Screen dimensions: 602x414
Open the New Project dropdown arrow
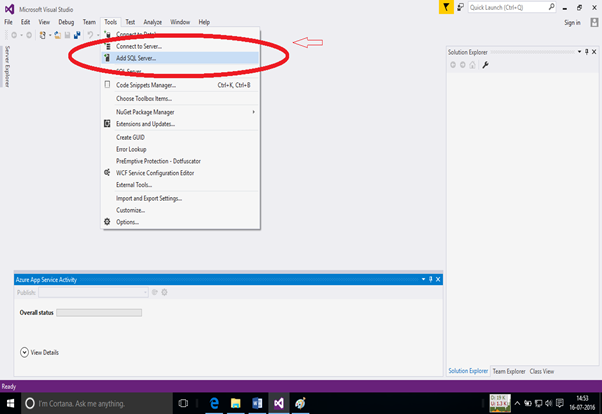pos(50,35)
